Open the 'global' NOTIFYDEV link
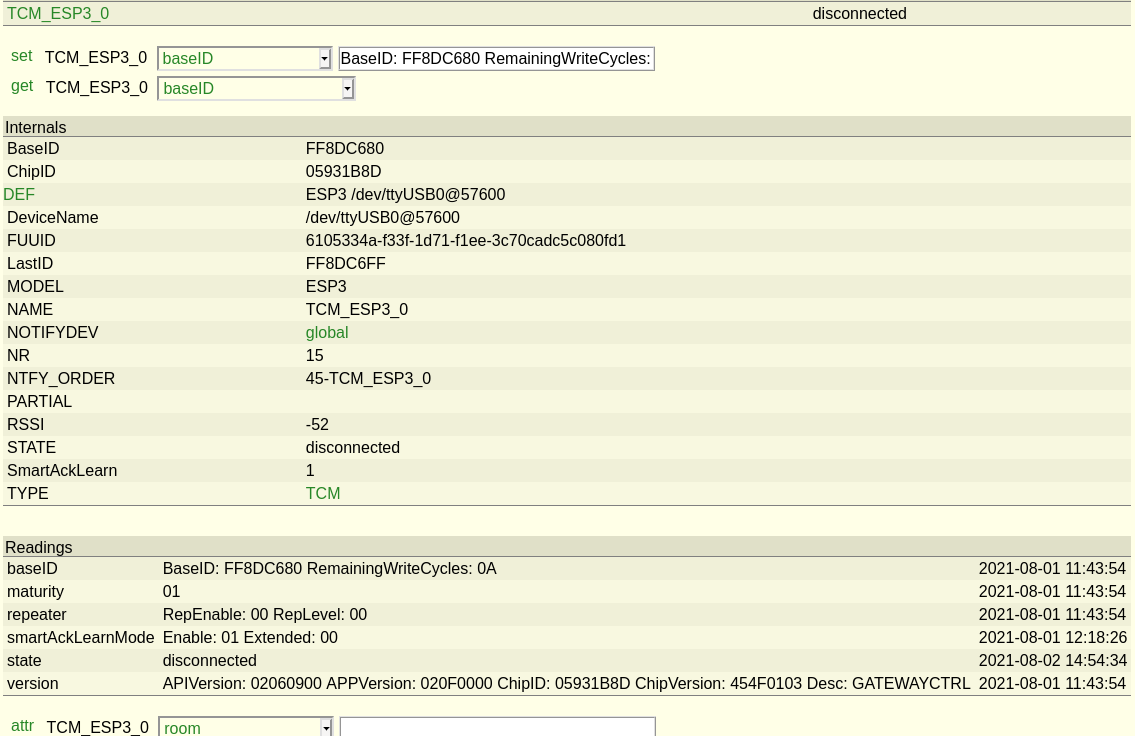The height and width of the screenshot is (736, 1135). [x=327, y=333]
